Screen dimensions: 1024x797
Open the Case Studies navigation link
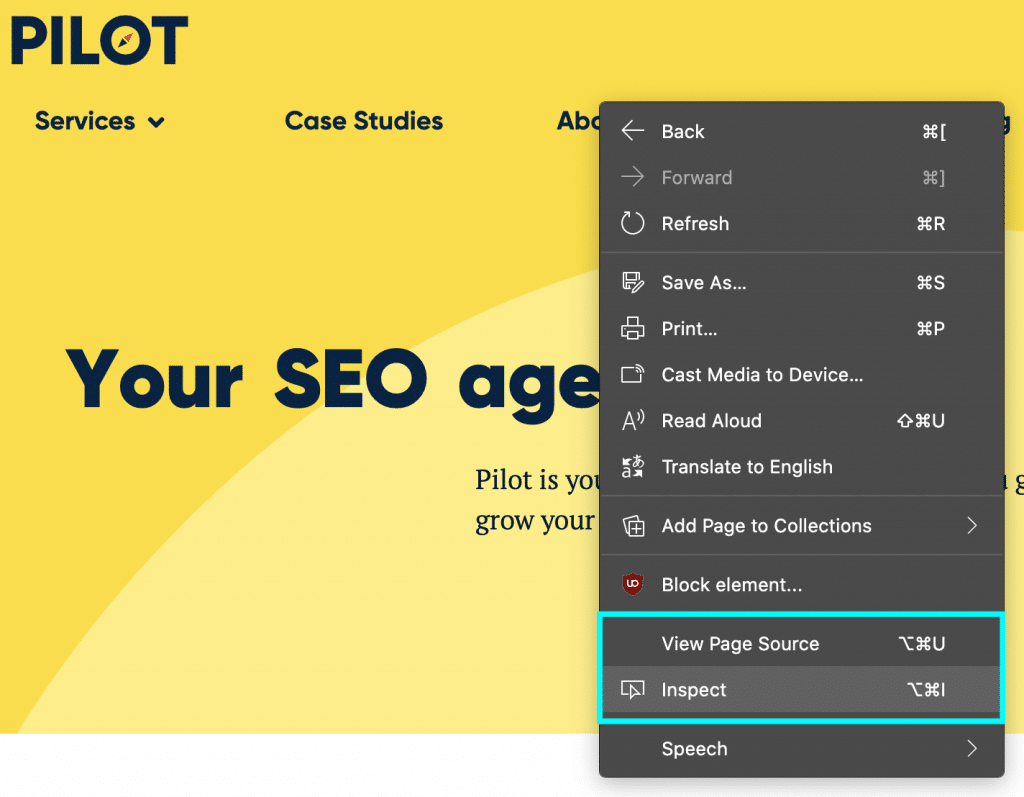click(x=363, y=121)
